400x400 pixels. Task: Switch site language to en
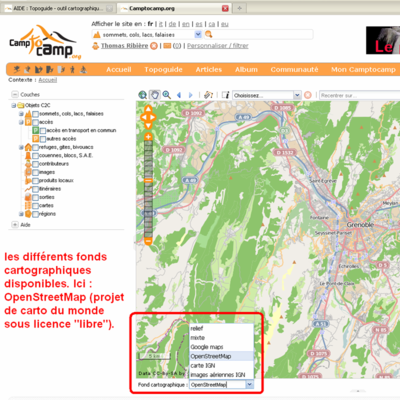click(186, 24)
